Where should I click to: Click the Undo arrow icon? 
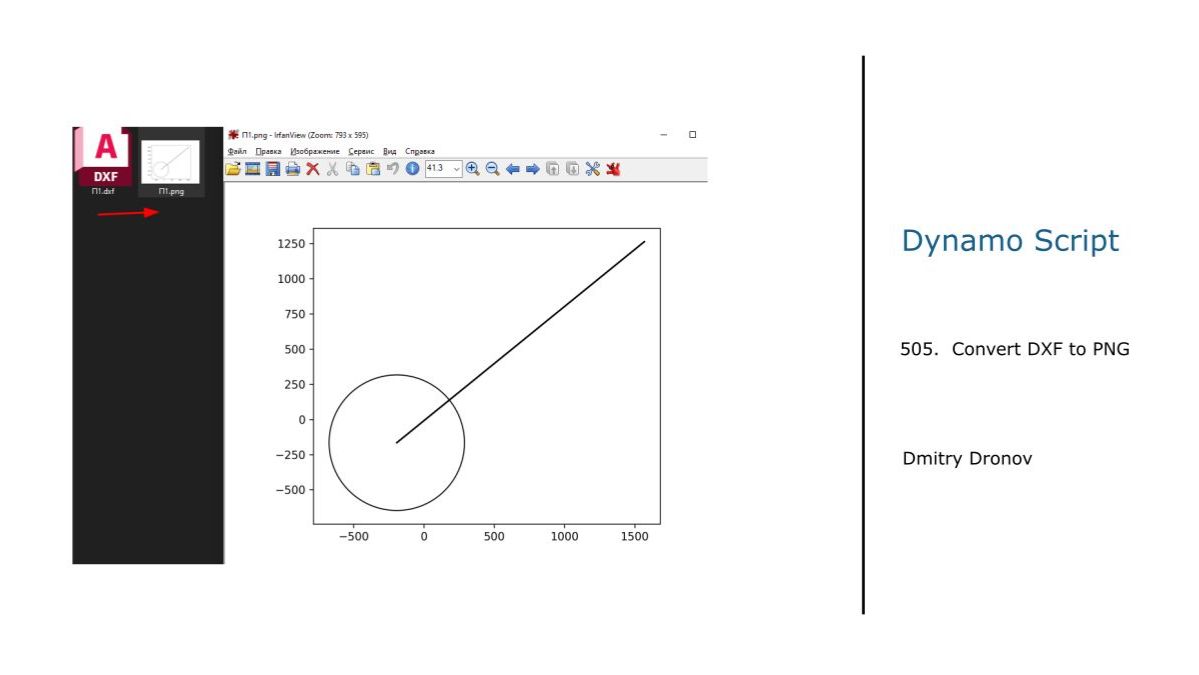tap(392, 169)
